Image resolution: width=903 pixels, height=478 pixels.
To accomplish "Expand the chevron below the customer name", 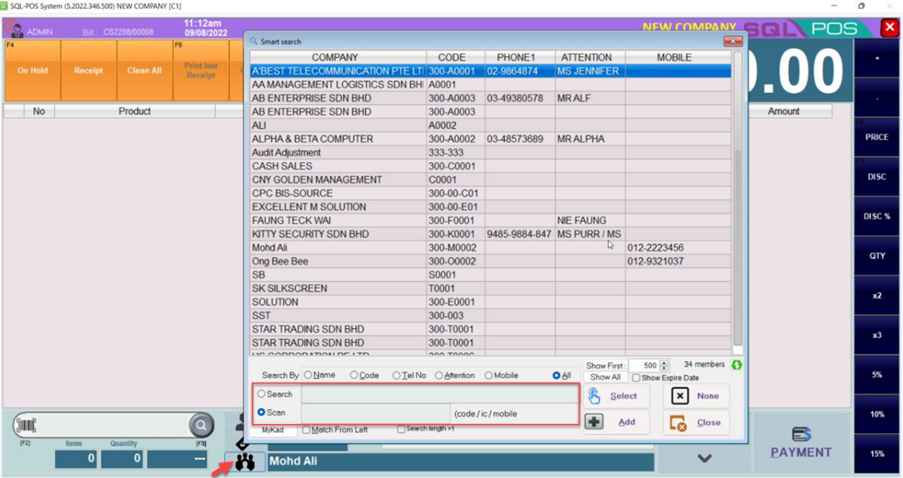I will point(704,458).
